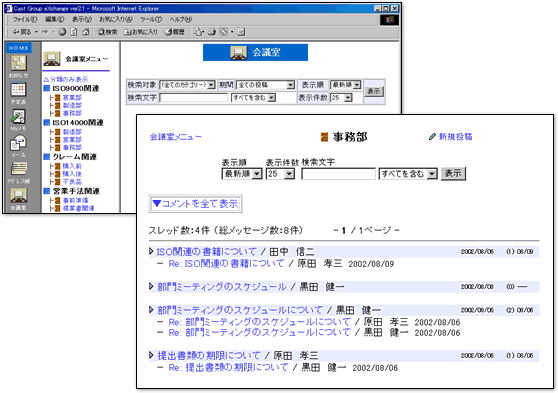The width and height of the screenshot is (558, 393).
Task: Click the 戻る back button in the browser toolbar
Action: (22, 32)
